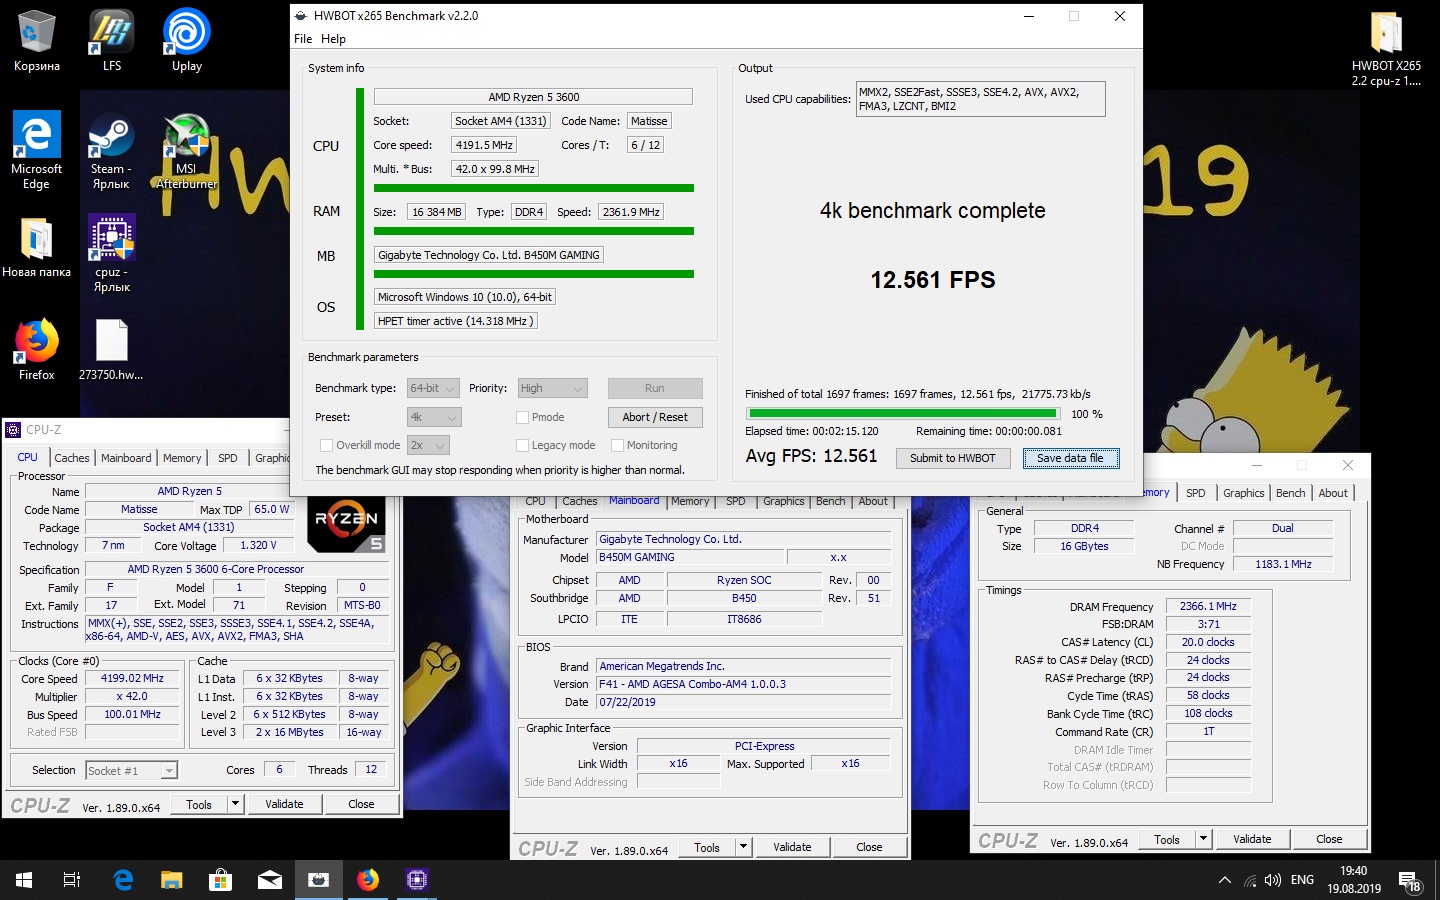Open the Recycle Bin (Корзина) desktop icon
The height and width of the screenshot is (900, 1440).
click(36, 40)
